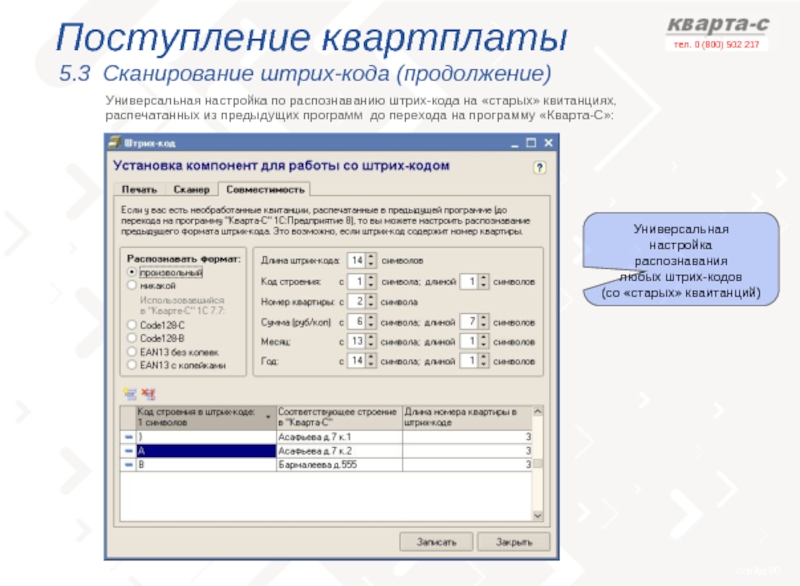This screenshot has height=586, width=800.
Task: Click cell Асафьева д.7 к.2
Action: click(x=339, y=451)
